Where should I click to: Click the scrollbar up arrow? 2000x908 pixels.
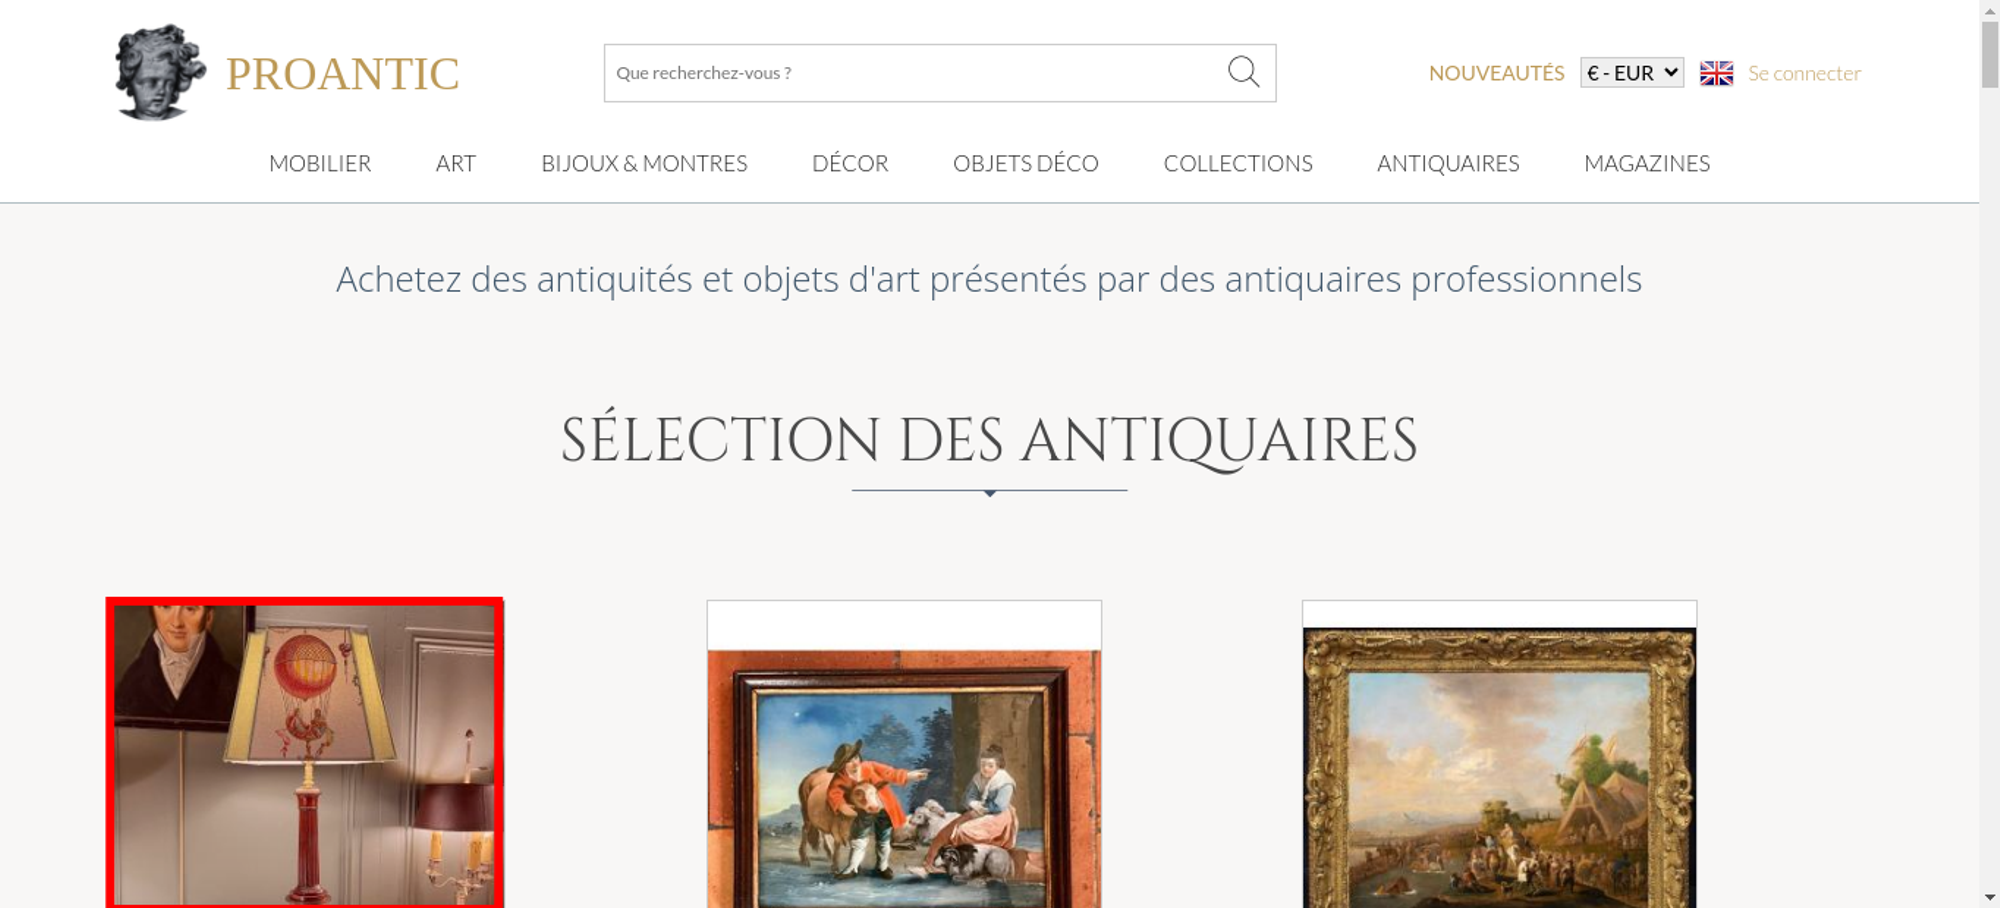(1990, 9)
